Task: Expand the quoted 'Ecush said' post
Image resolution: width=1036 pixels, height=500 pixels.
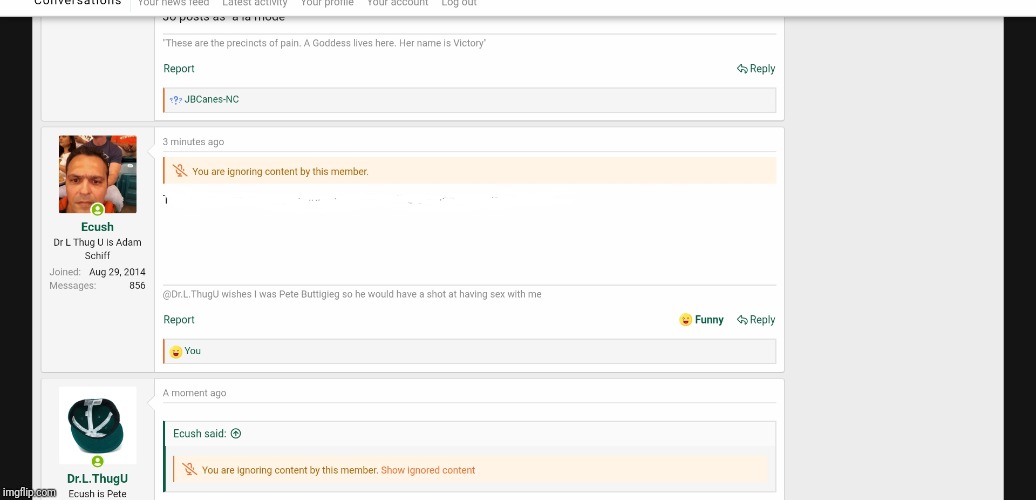Action: (236, 434)
